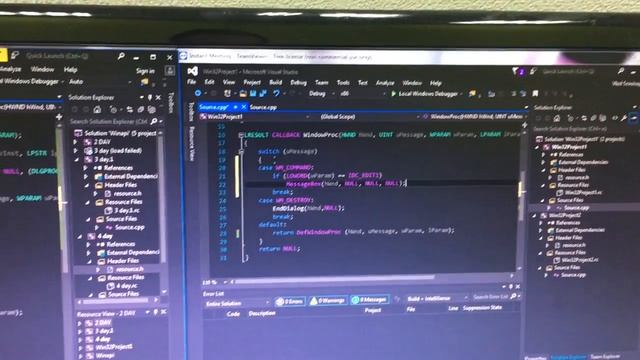Open the Build menu in Win32Project1 window
This screenshot has height=360, width=640.
[x=276, y=82]
